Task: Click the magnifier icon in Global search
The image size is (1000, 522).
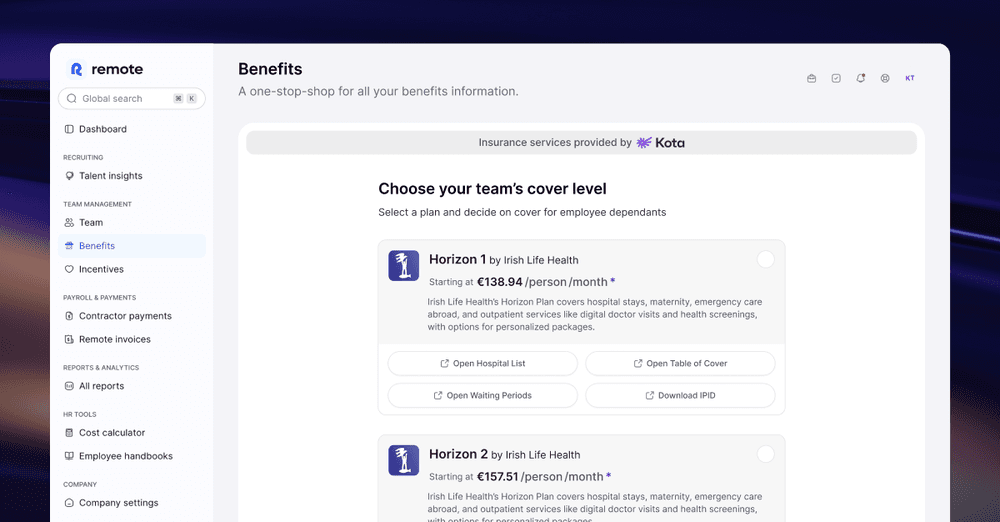Action: pyautogui.click(x=71, y=98)
